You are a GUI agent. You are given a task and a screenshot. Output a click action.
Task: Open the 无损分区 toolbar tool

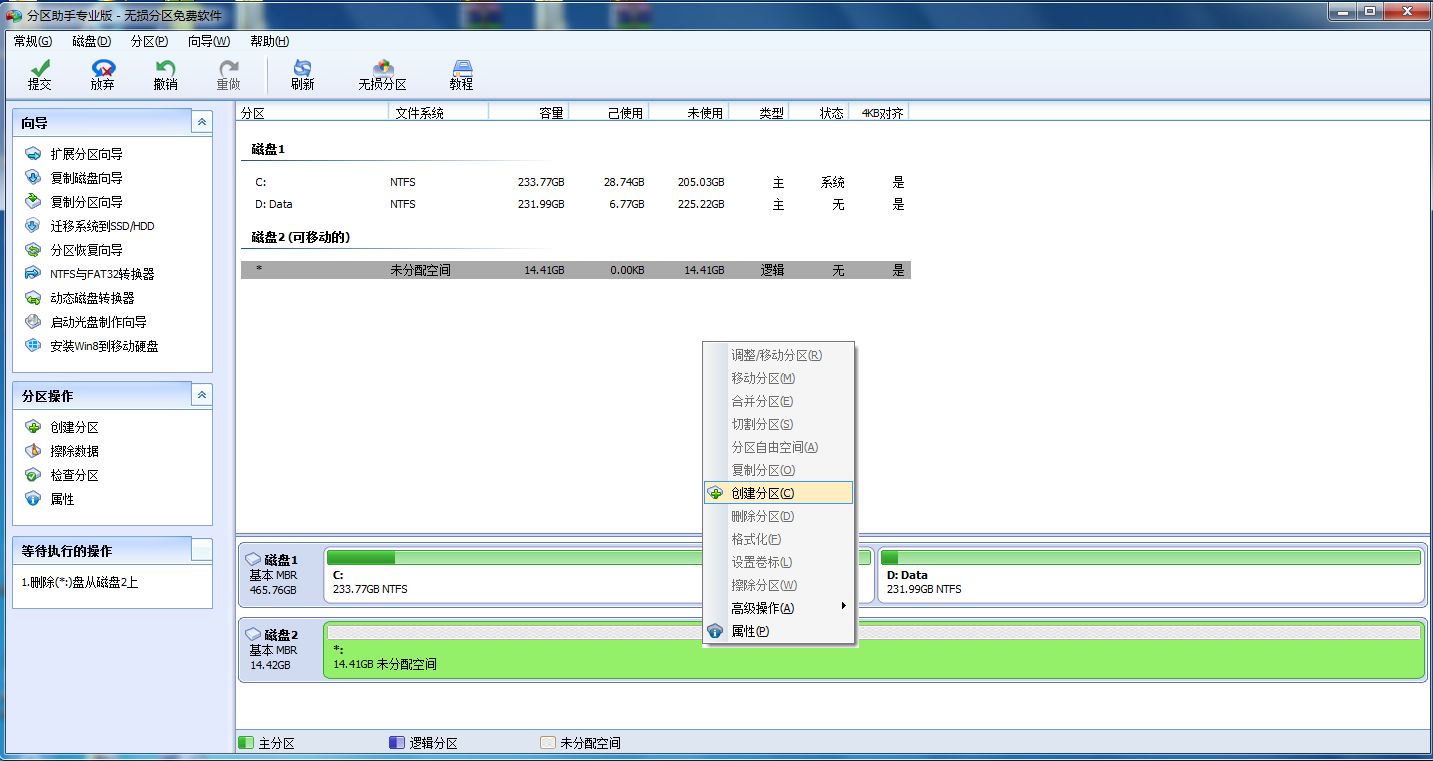pyautogui.click(x=382, y=75)
